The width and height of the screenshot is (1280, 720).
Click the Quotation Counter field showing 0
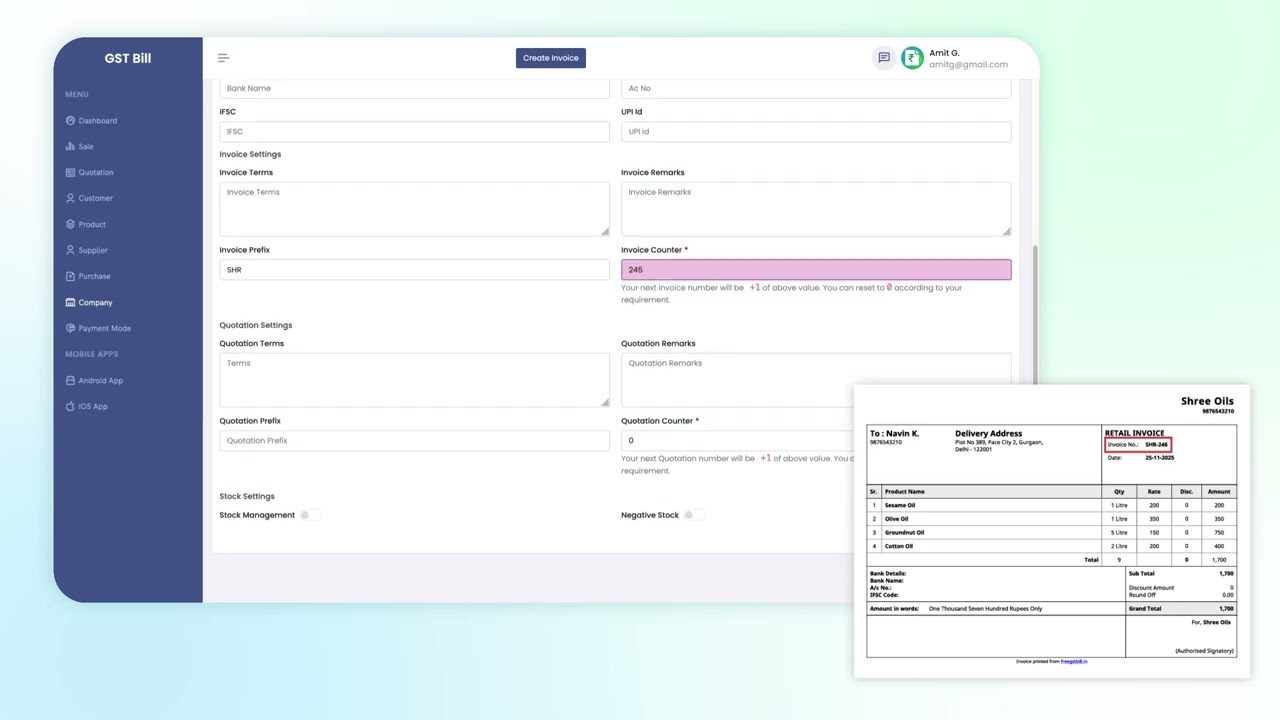pyautogui.click(x=737, y=441)
